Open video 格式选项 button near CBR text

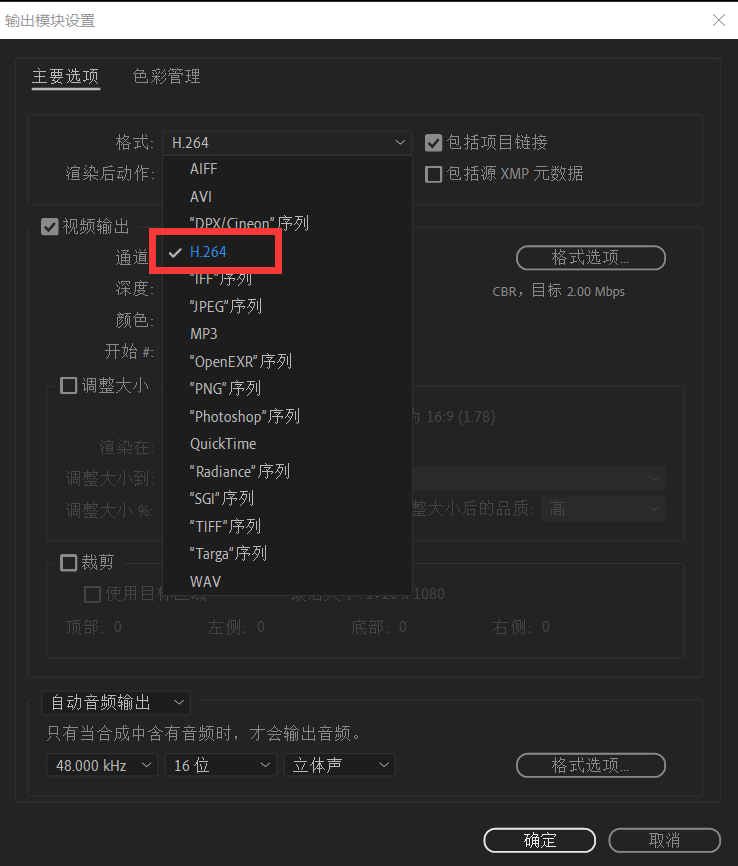coord(591,257)
